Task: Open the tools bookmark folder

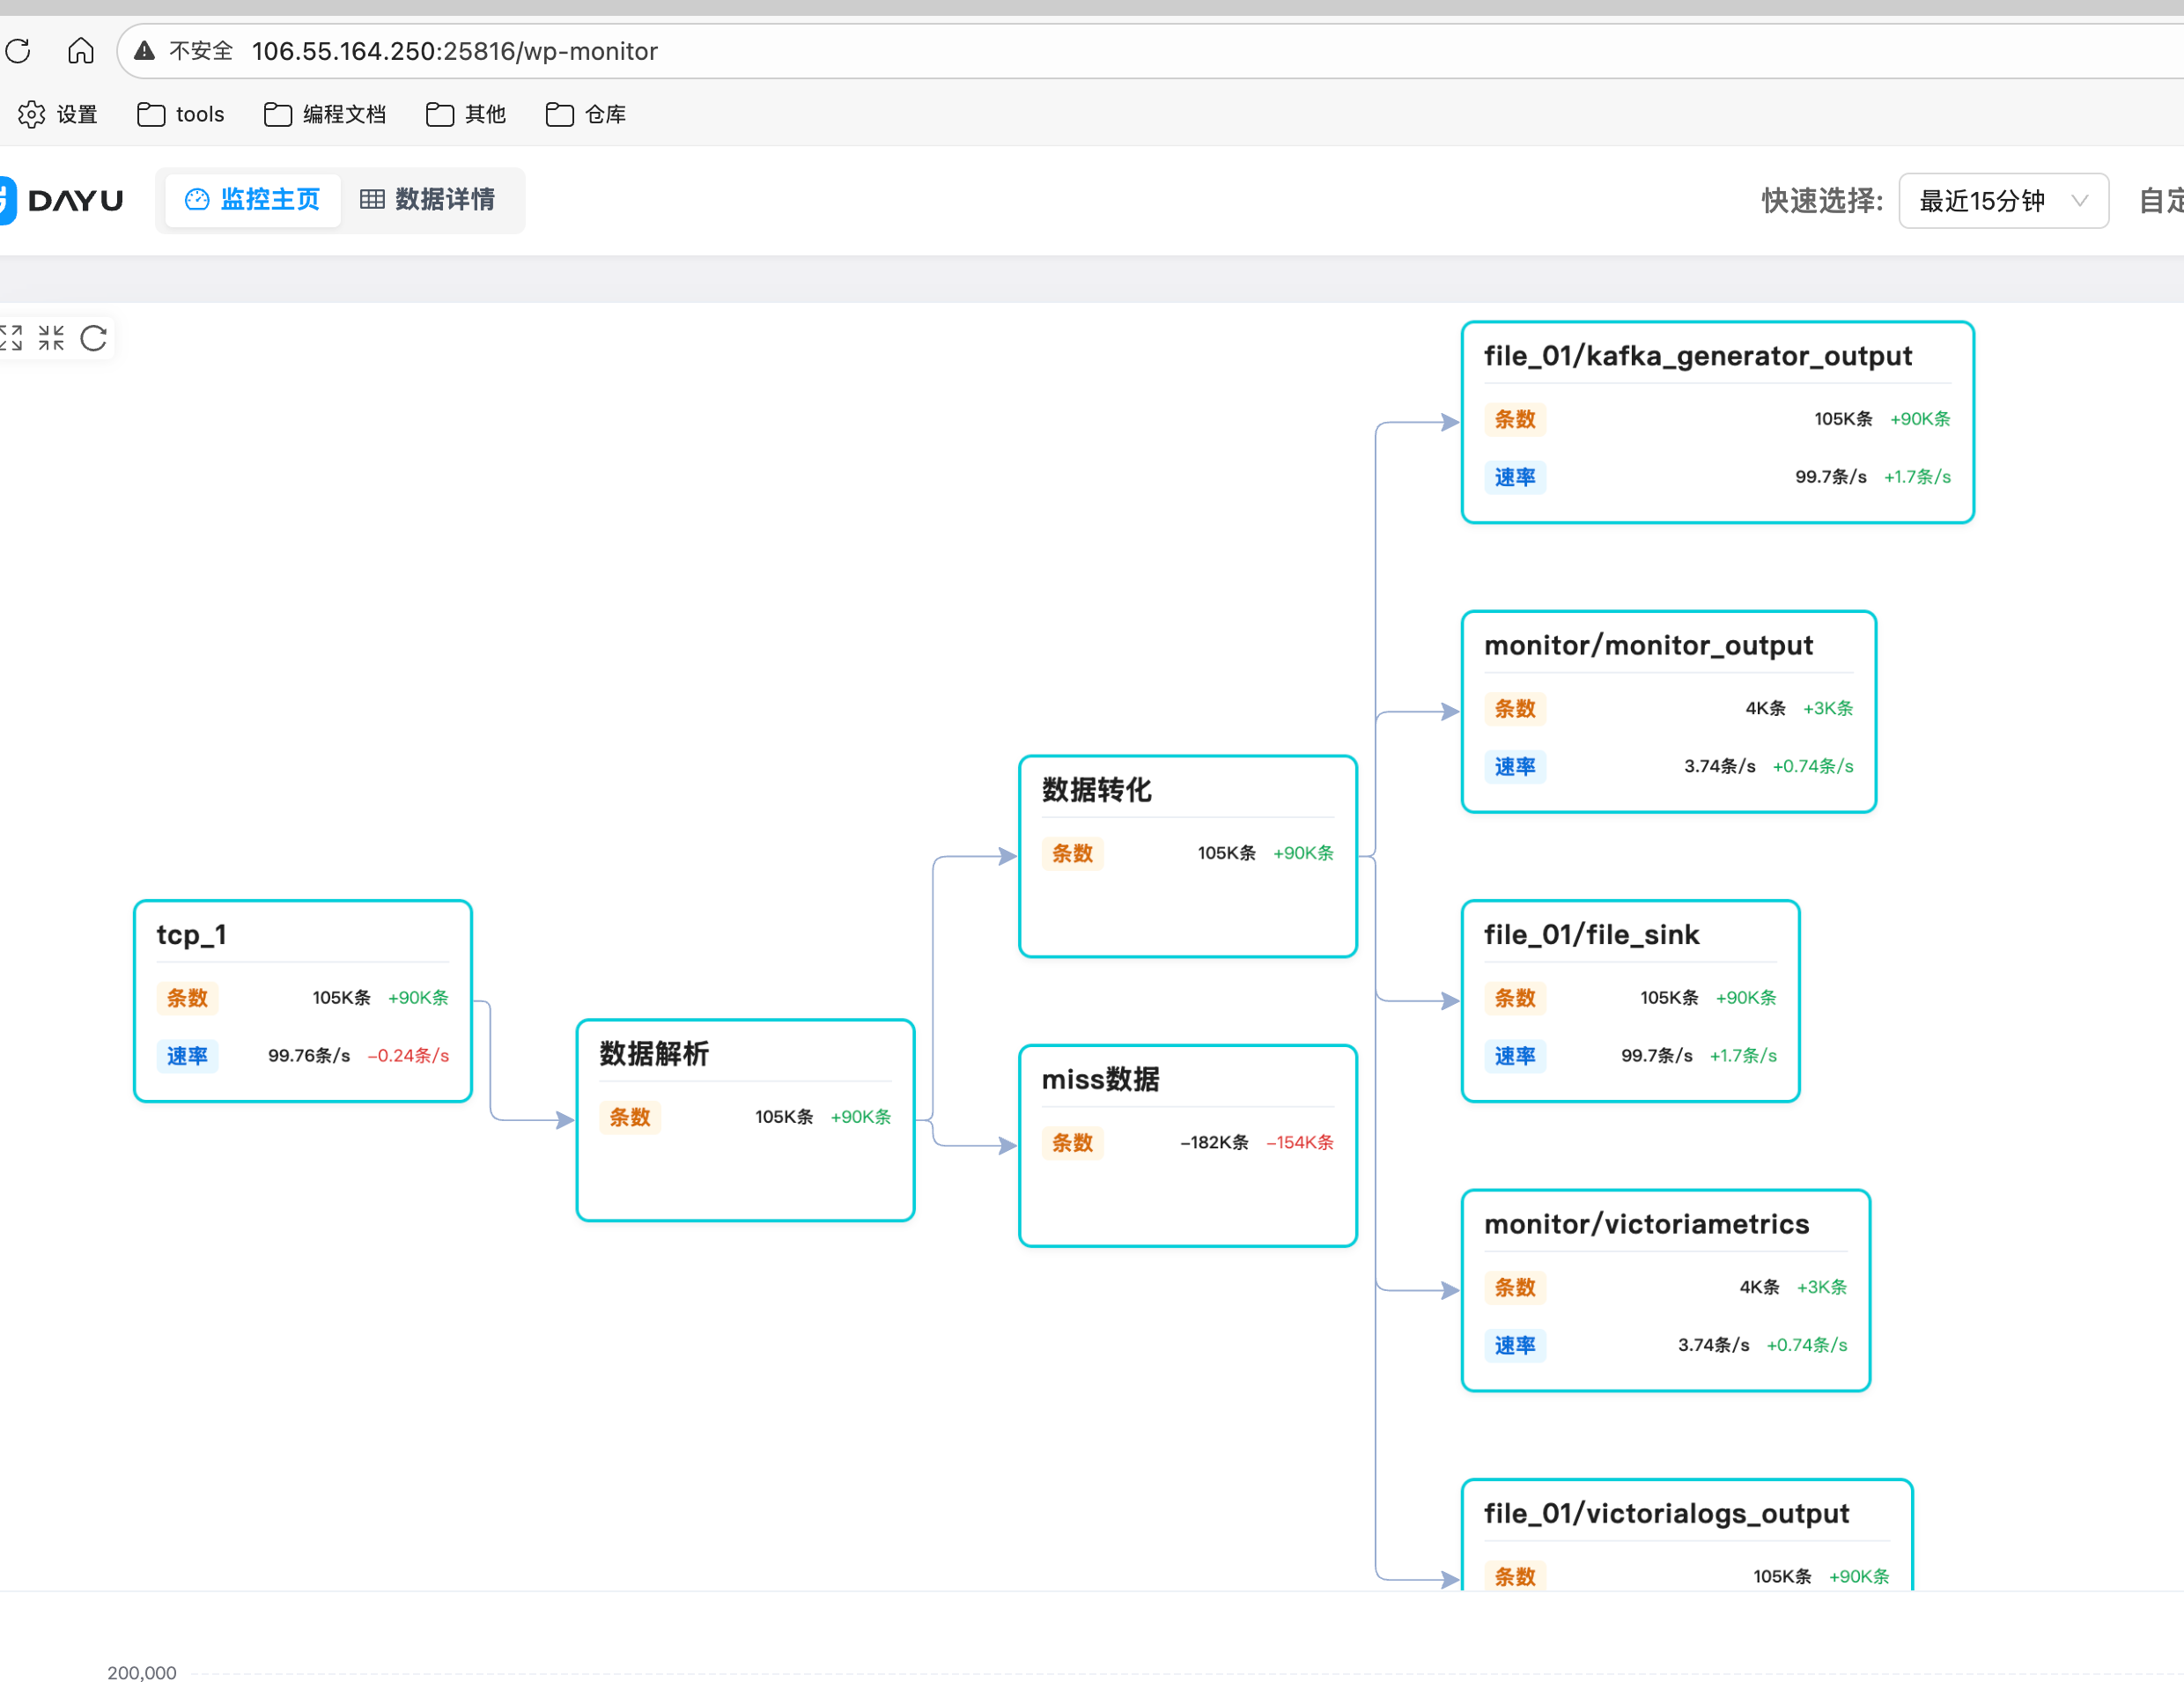Action: (181, 115)
